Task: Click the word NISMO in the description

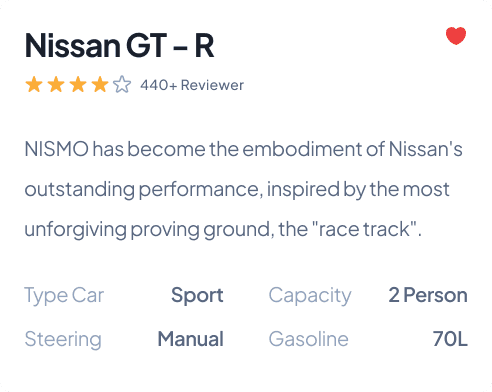Action: [x=57, y=149]
